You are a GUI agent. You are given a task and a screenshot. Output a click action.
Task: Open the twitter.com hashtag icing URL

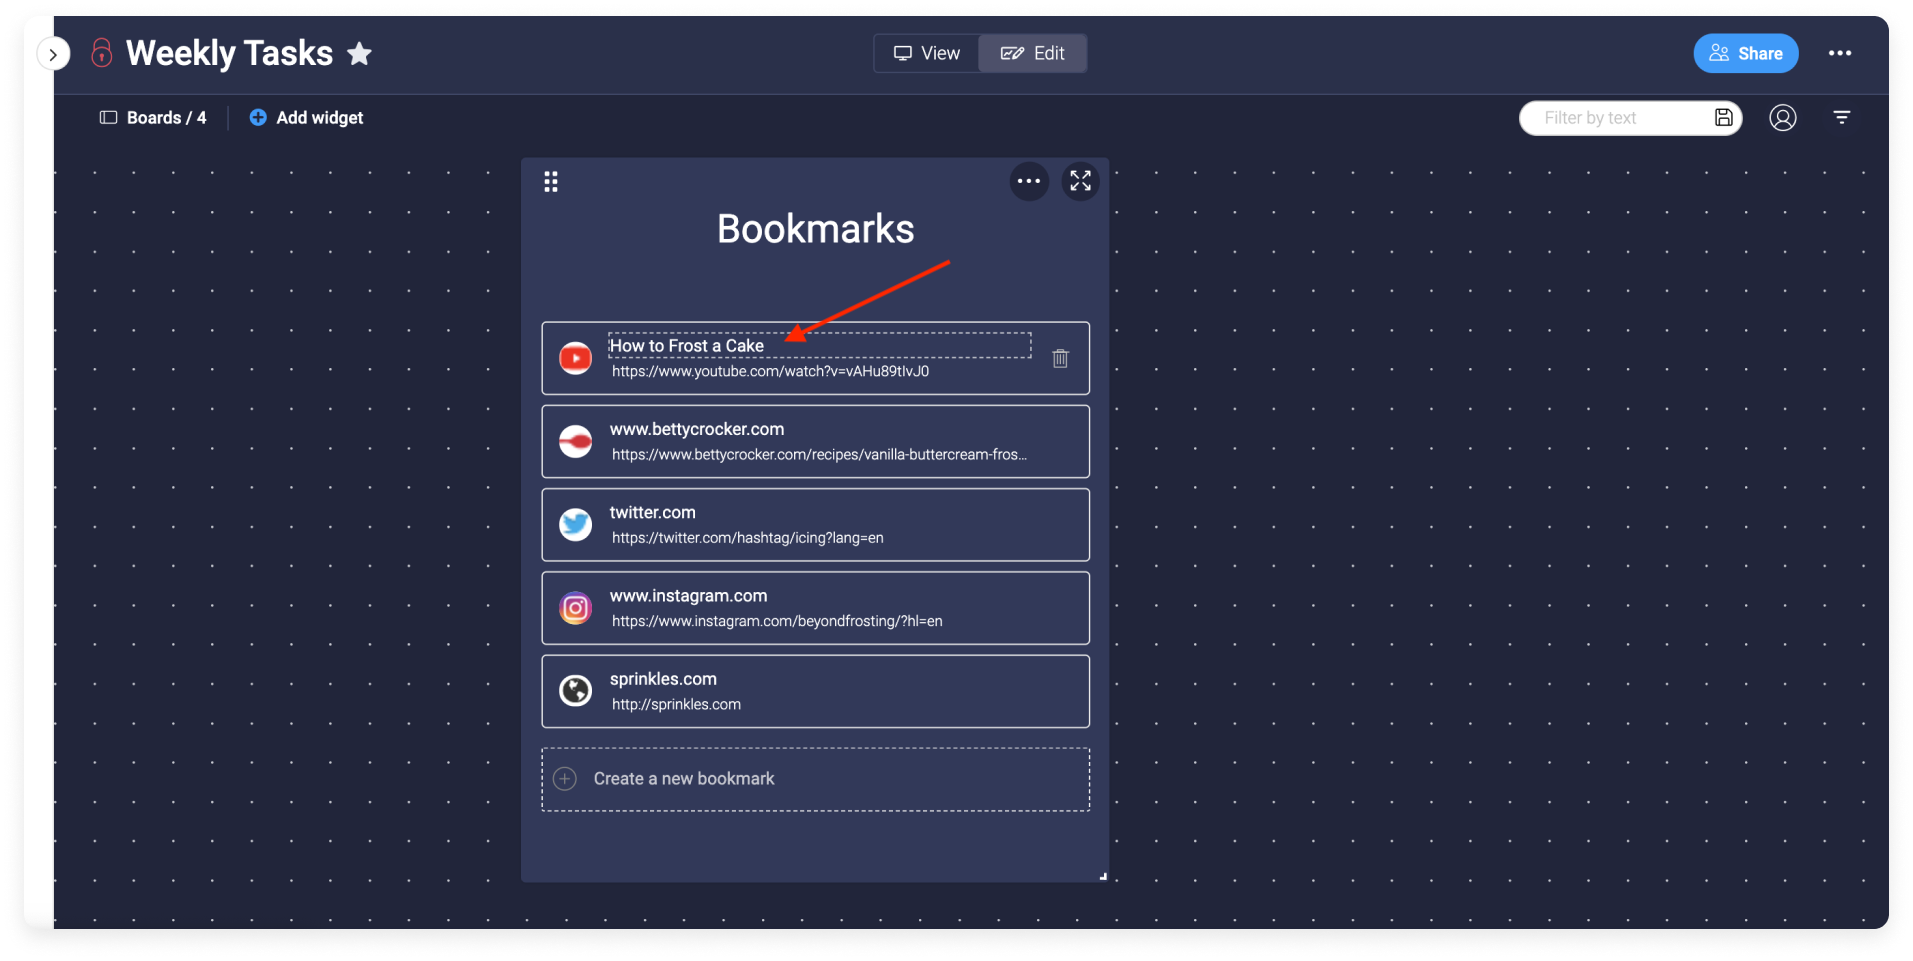point(747,538)
